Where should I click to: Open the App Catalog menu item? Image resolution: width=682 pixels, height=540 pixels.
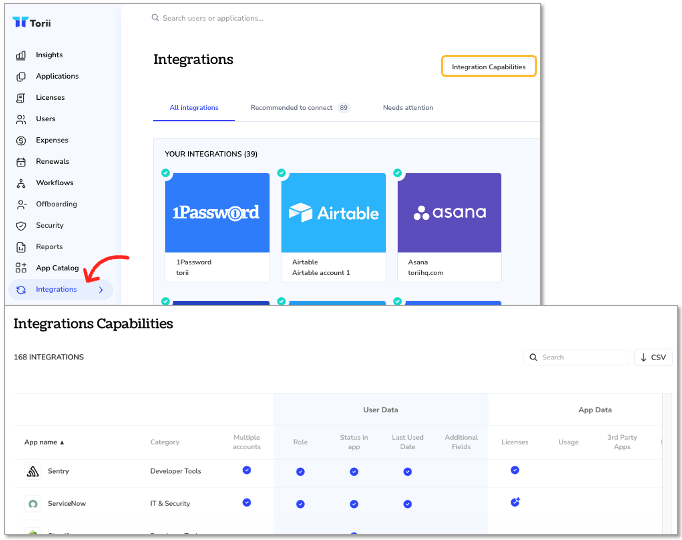pyautogui.click(x=57, y=268)
